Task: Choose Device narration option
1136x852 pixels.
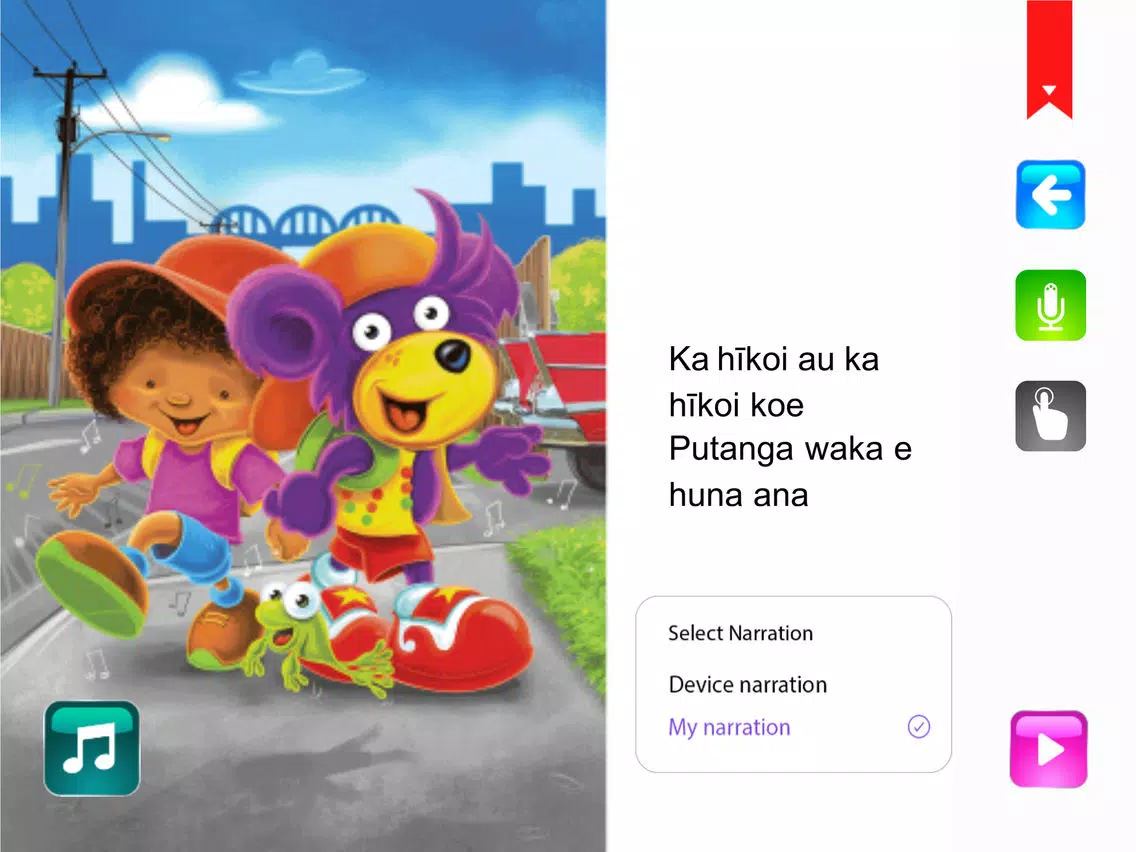Action: pos(748,685)
